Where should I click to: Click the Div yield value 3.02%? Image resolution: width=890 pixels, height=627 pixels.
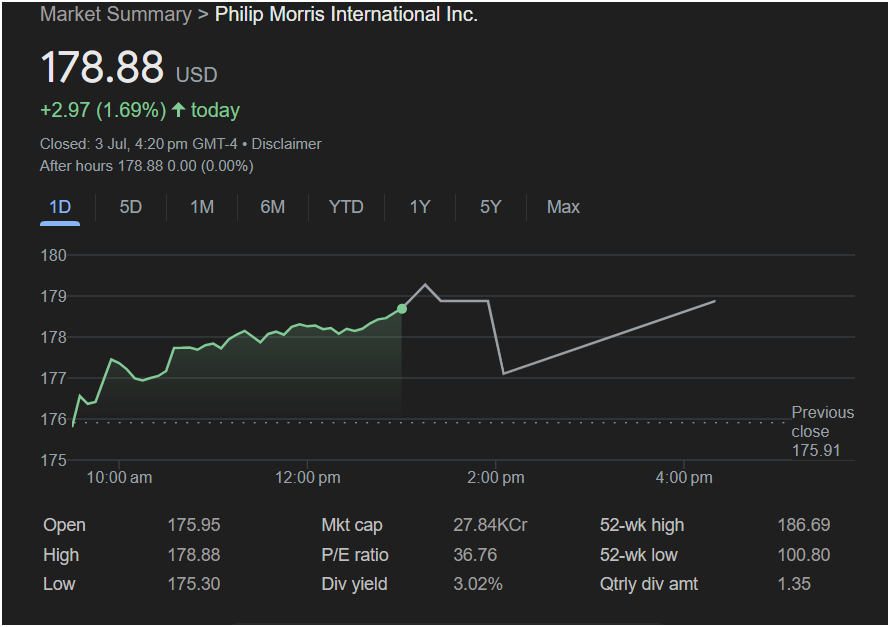[x=478, y=584]
